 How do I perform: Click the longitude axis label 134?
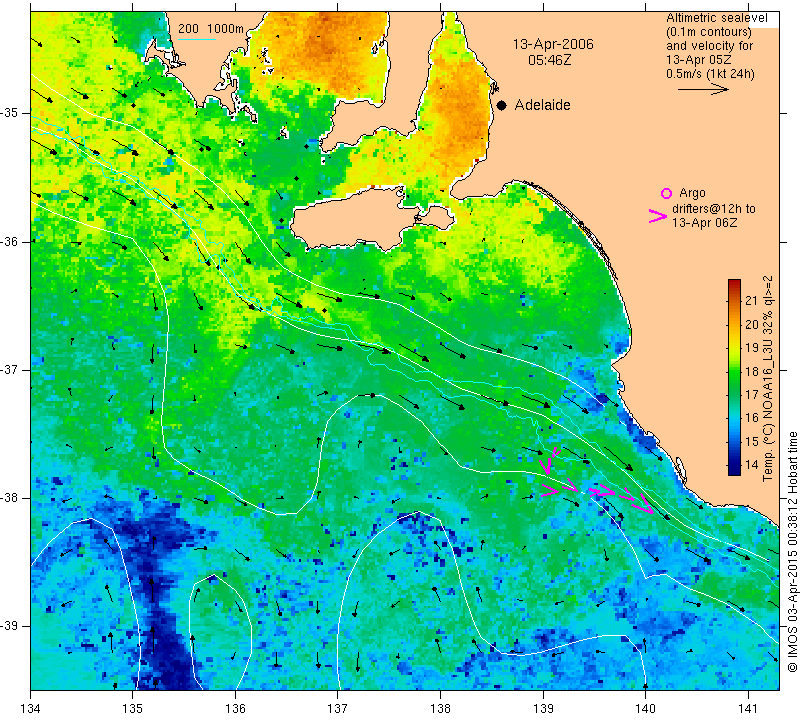pos(31,708)
